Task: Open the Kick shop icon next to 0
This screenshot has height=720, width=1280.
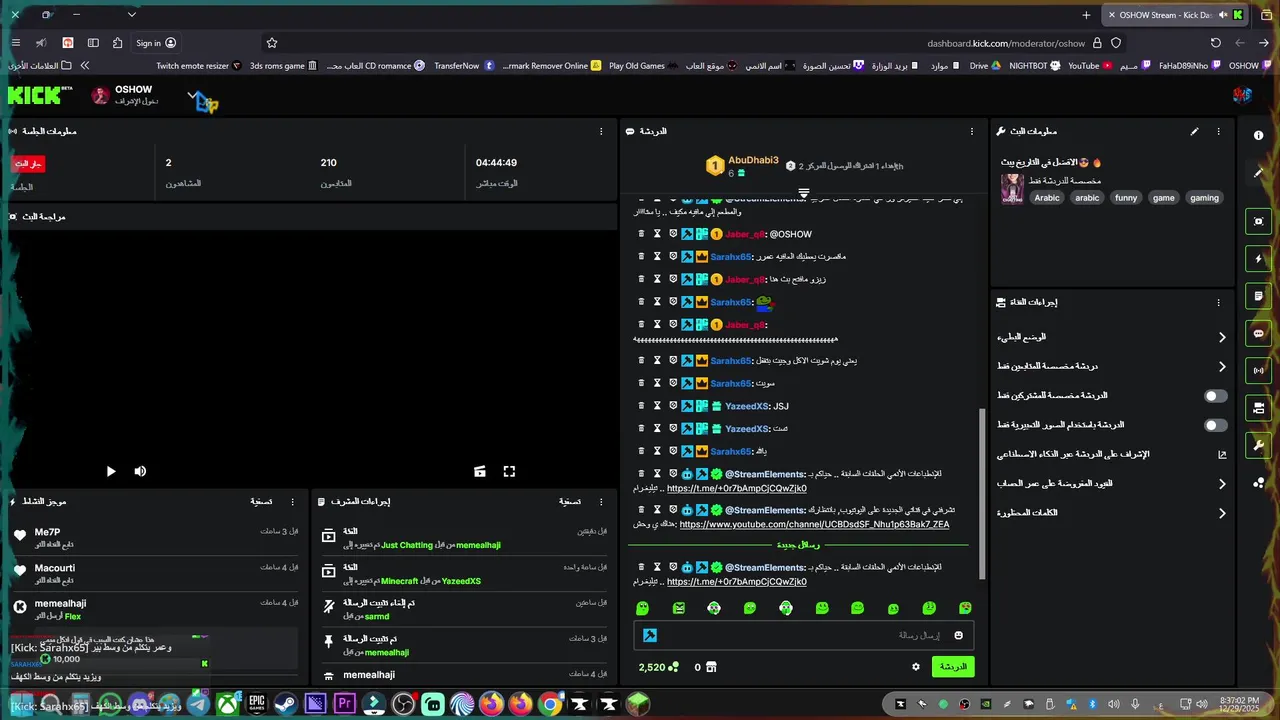Action: 712,667
